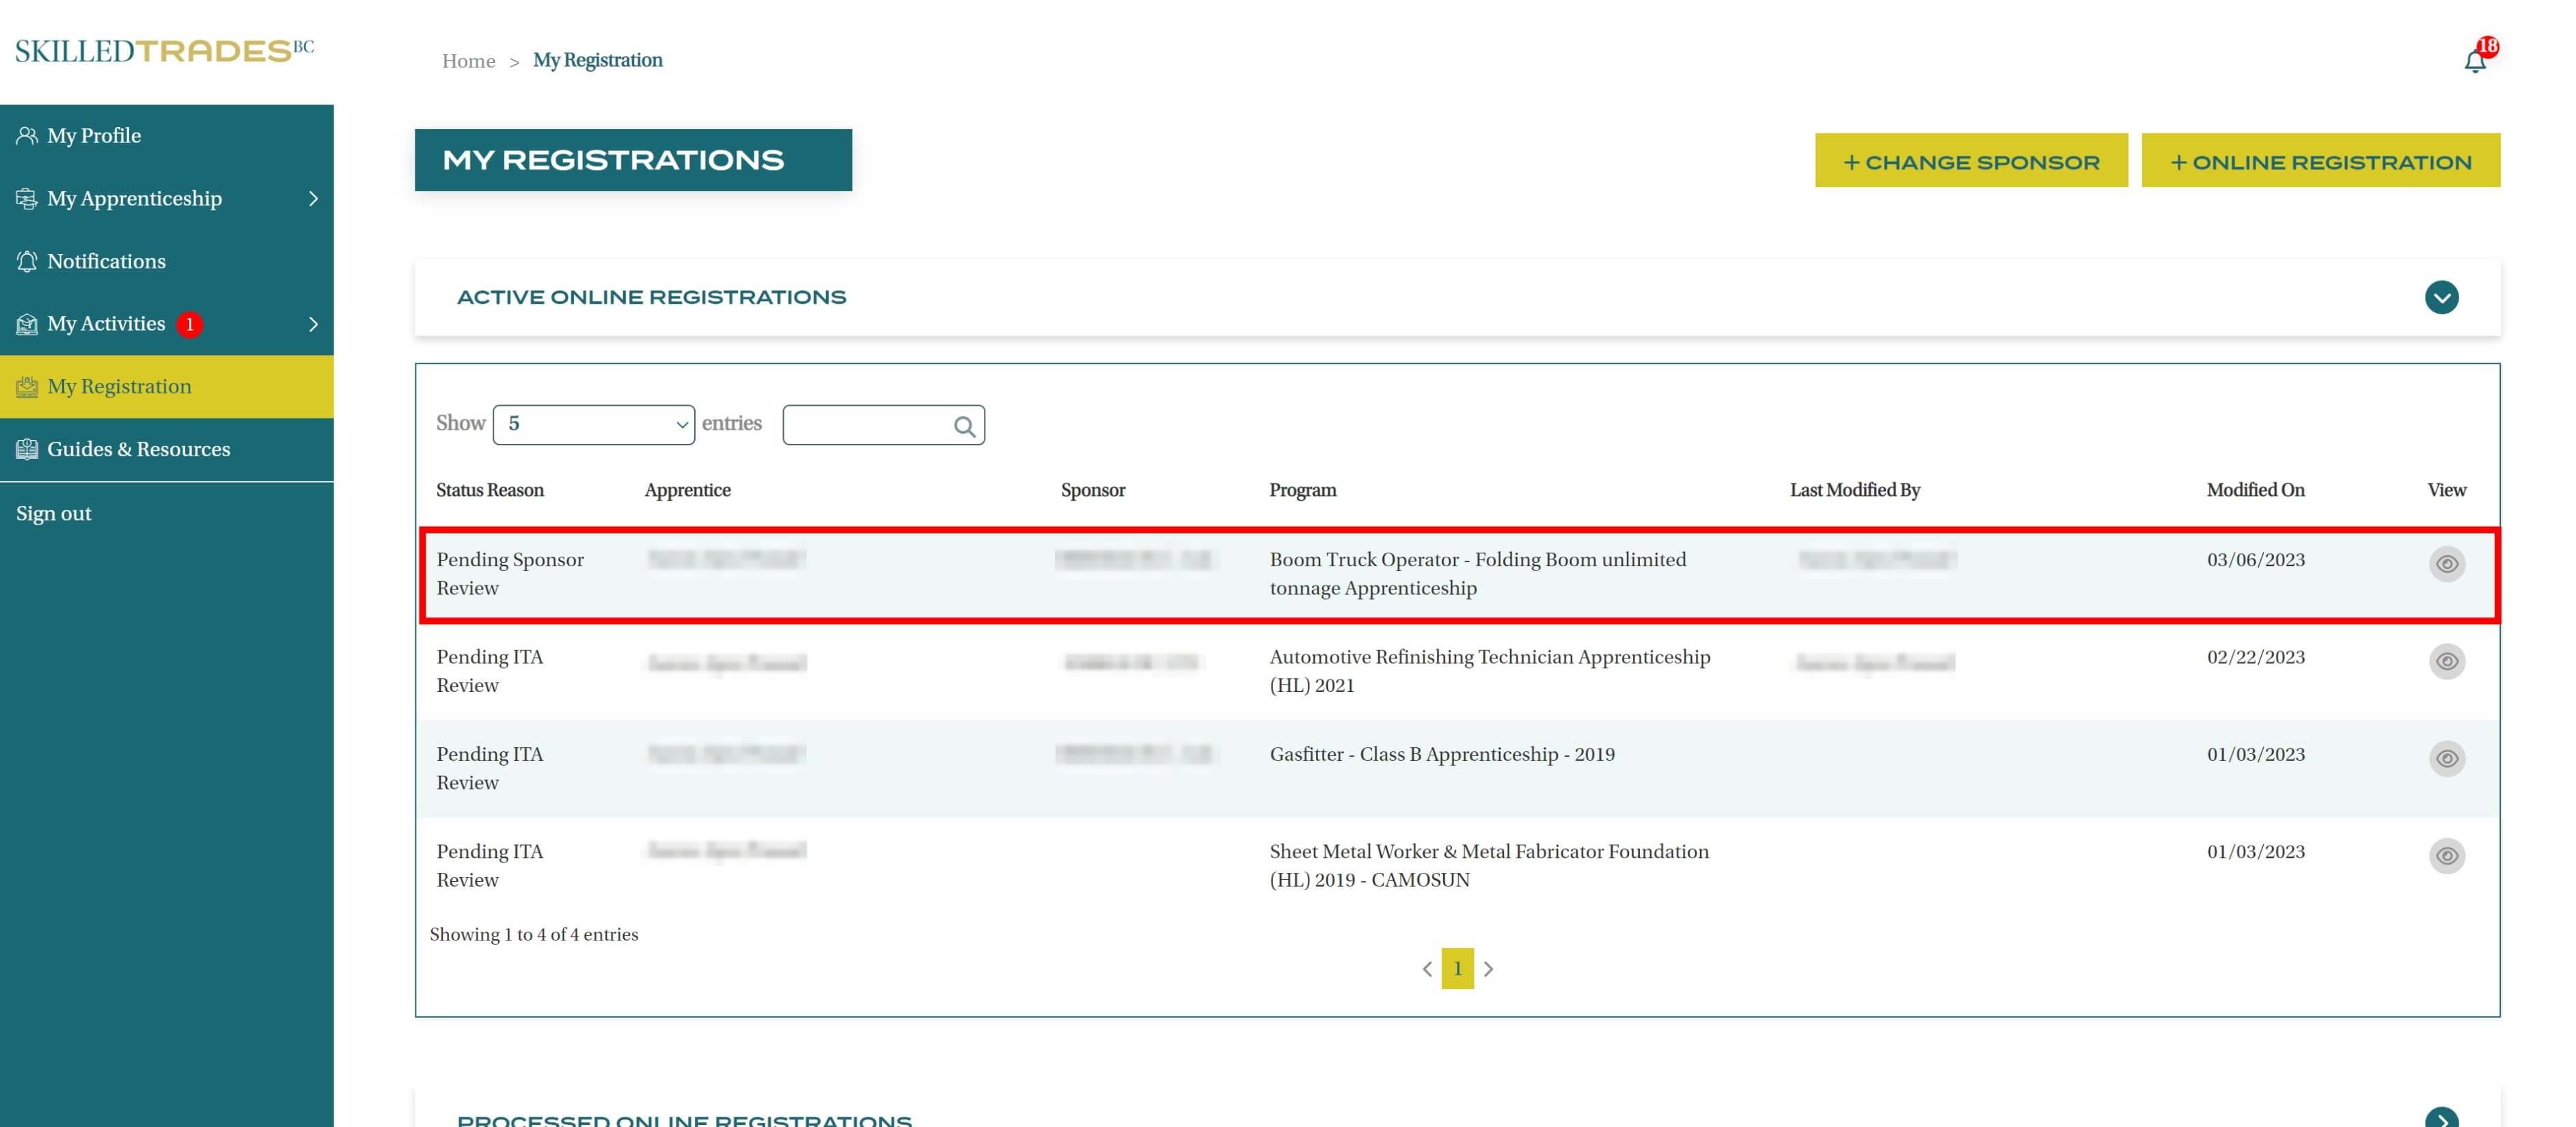
Task: Click the table search input field
Action: click(866, 425)
